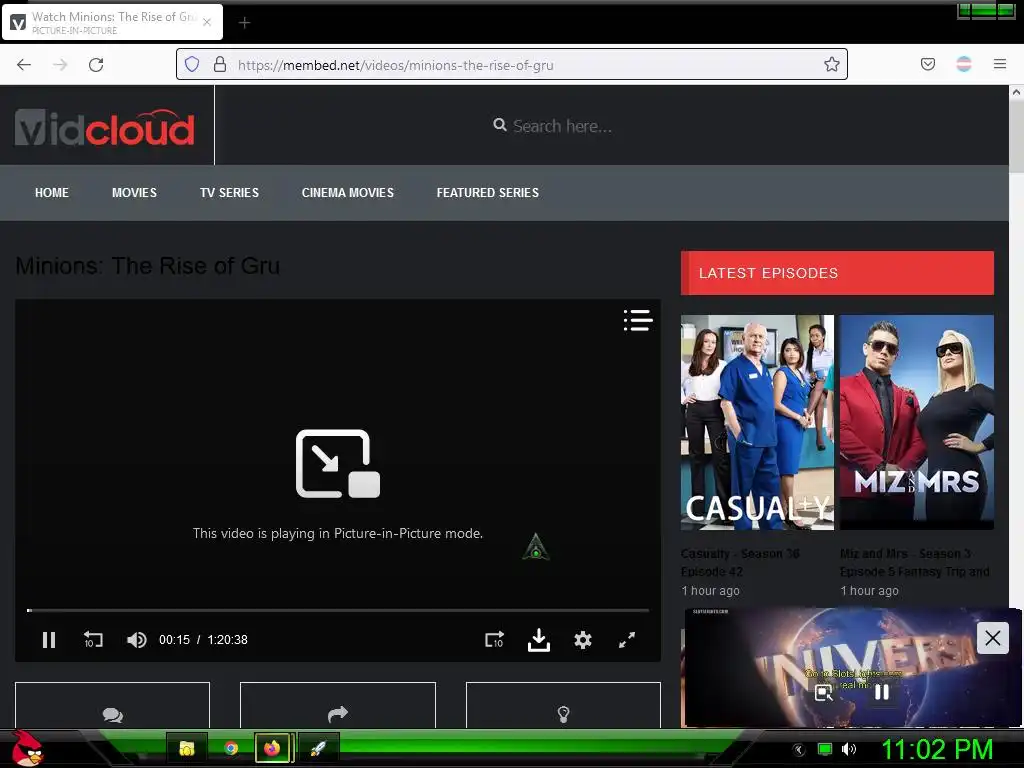
Task: Click the LATEST EPISODES header
Action: point(837,273)
